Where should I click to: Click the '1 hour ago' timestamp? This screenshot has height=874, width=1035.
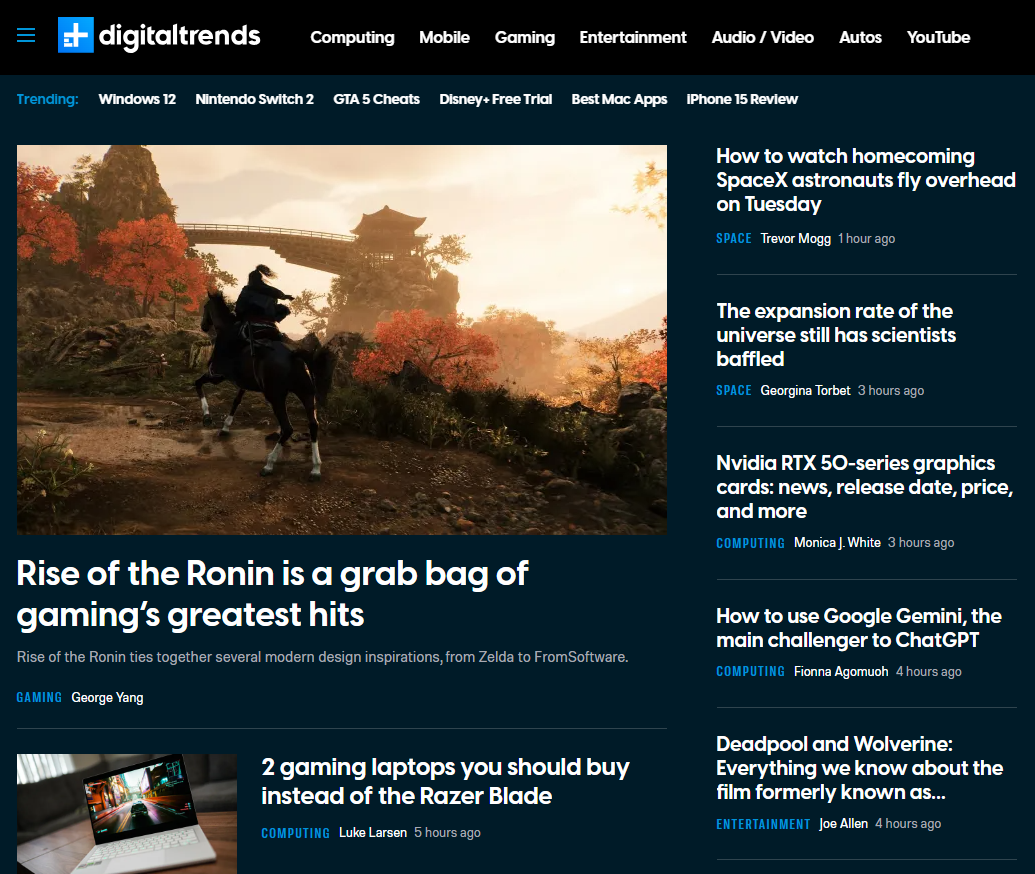click(866, 238)
